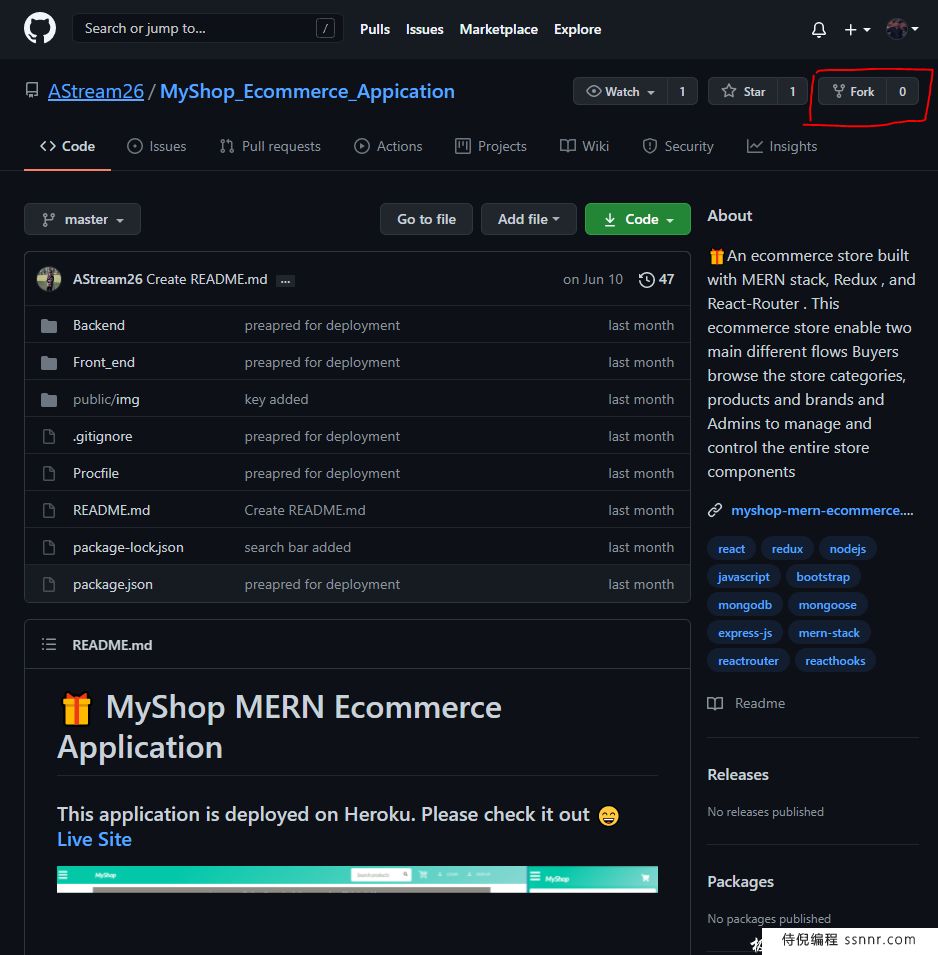
Task: Go to Marketplace
Action: click(x=498, y=29)
